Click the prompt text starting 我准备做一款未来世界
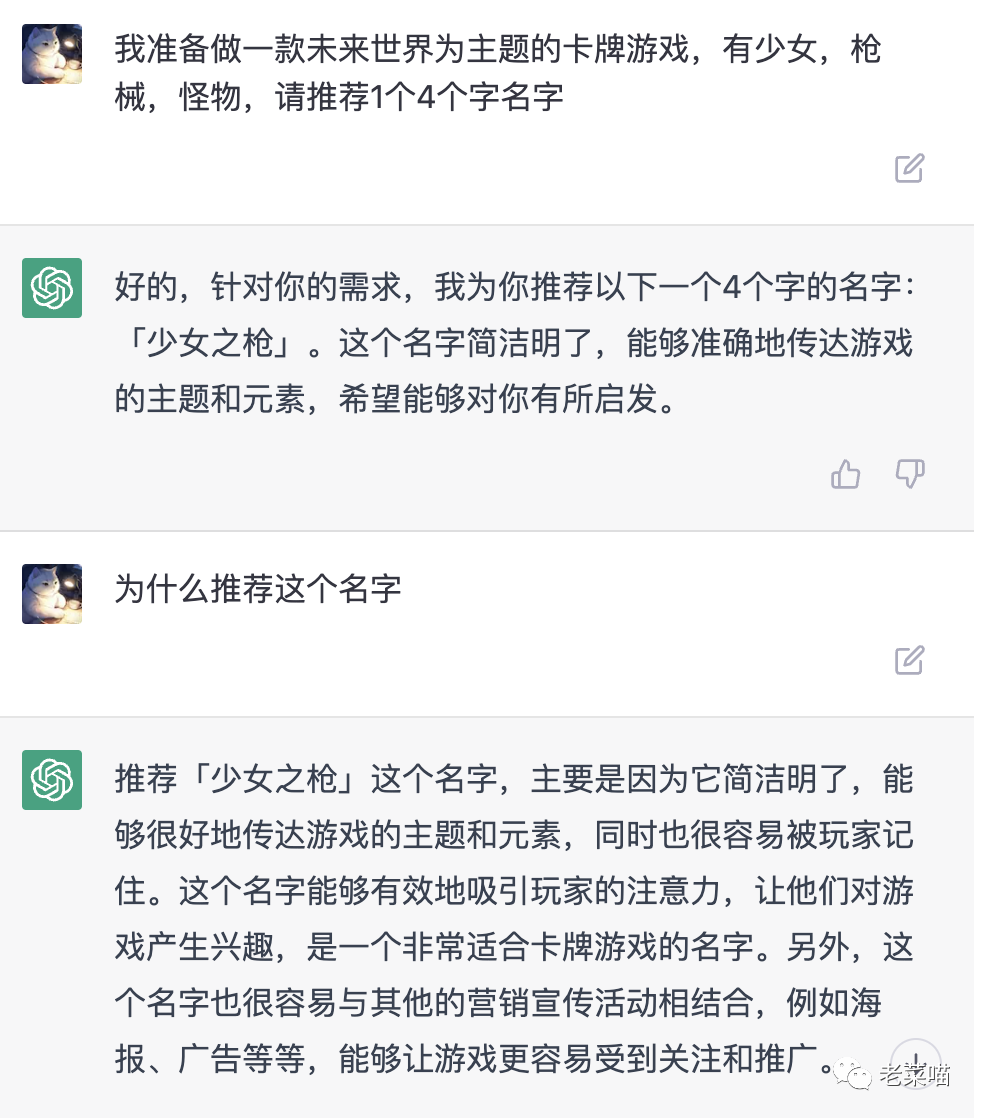982x1118 pixels. (498, 73)
